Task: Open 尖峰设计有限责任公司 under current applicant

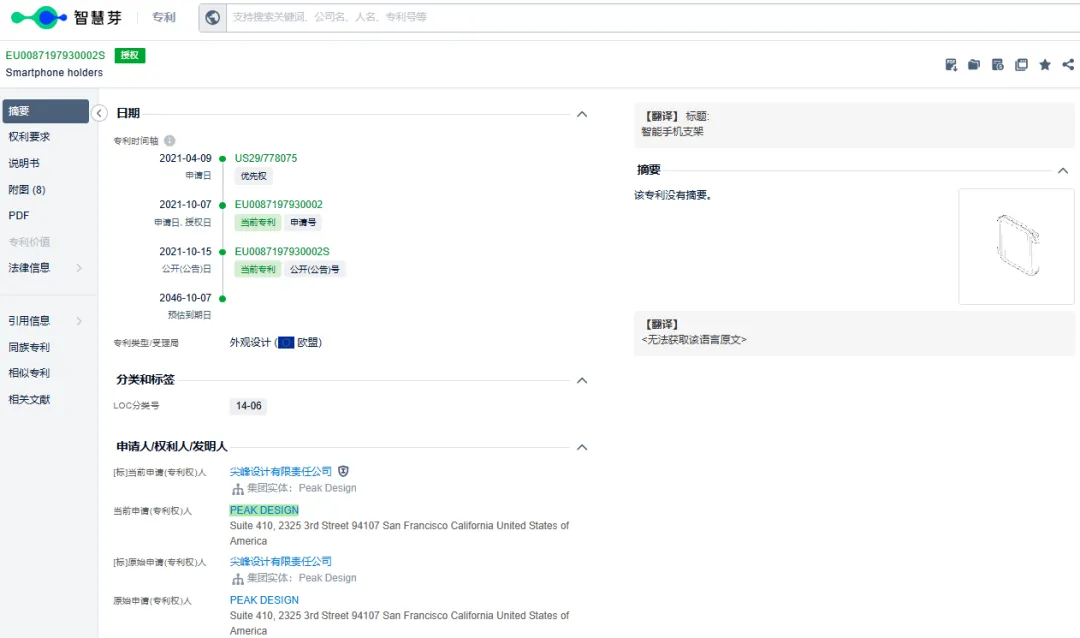Action: coord(280,471)
